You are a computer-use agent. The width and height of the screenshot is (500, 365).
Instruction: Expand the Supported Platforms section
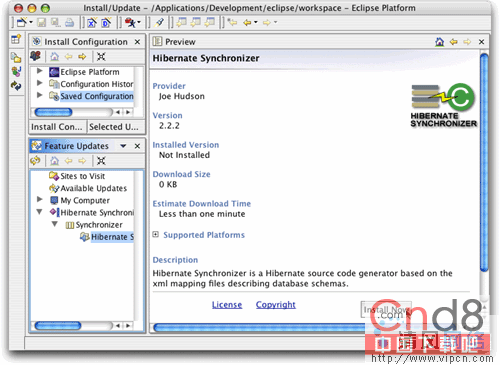pos(156,234)
